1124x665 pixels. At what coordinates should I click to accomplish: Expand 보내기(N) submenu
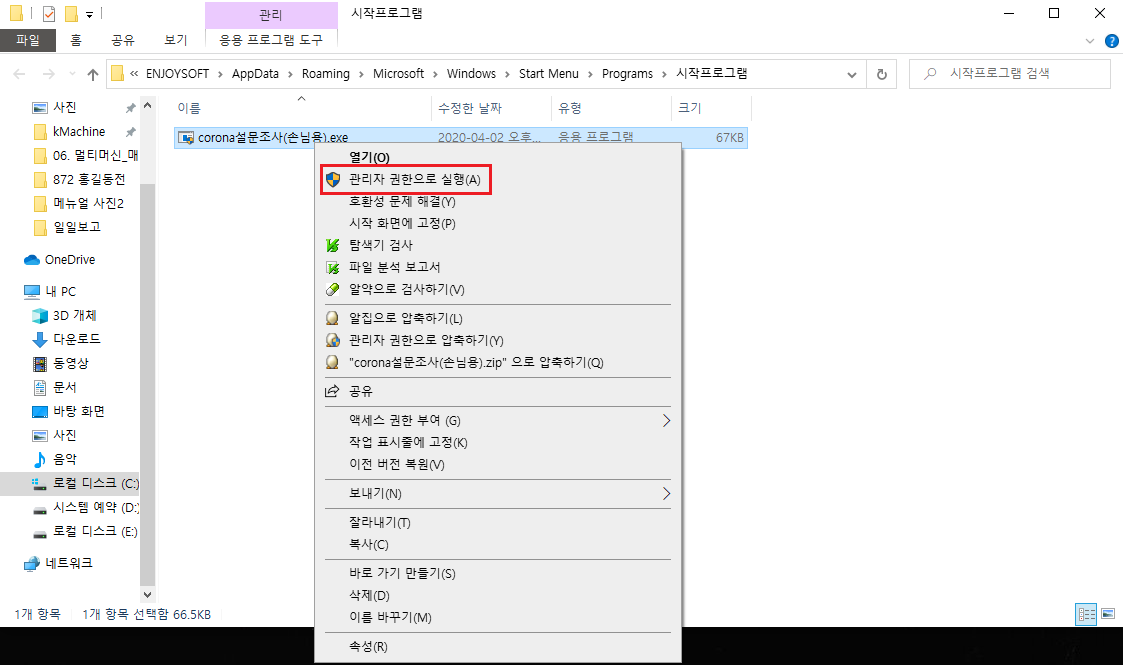pos(497,494)
